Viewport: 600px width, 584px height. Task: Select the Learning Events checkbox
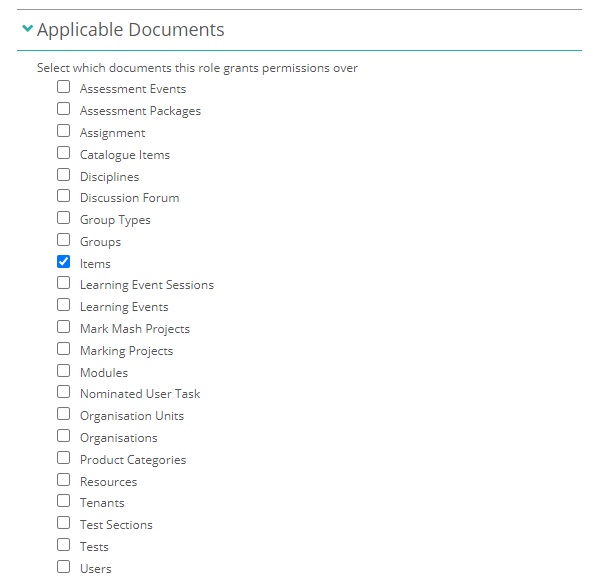click(64, 305)
